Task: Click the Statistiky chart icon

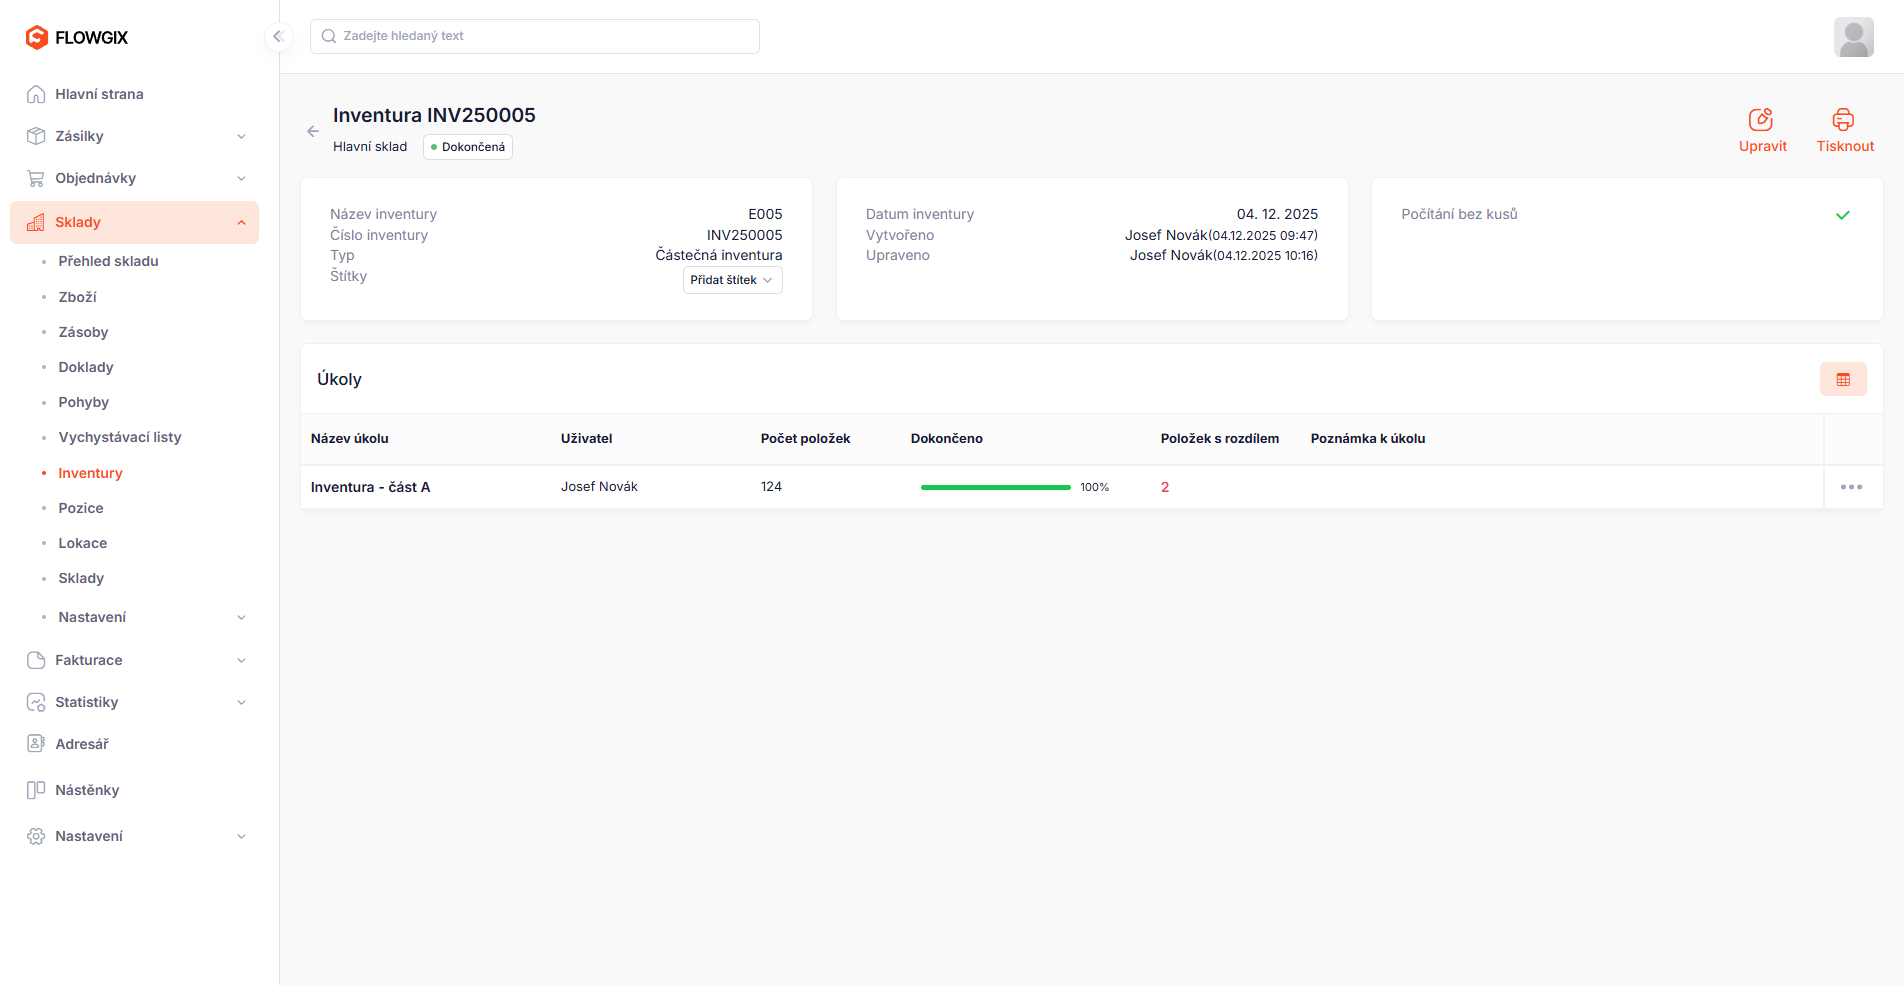Action: tap(35, 702)
